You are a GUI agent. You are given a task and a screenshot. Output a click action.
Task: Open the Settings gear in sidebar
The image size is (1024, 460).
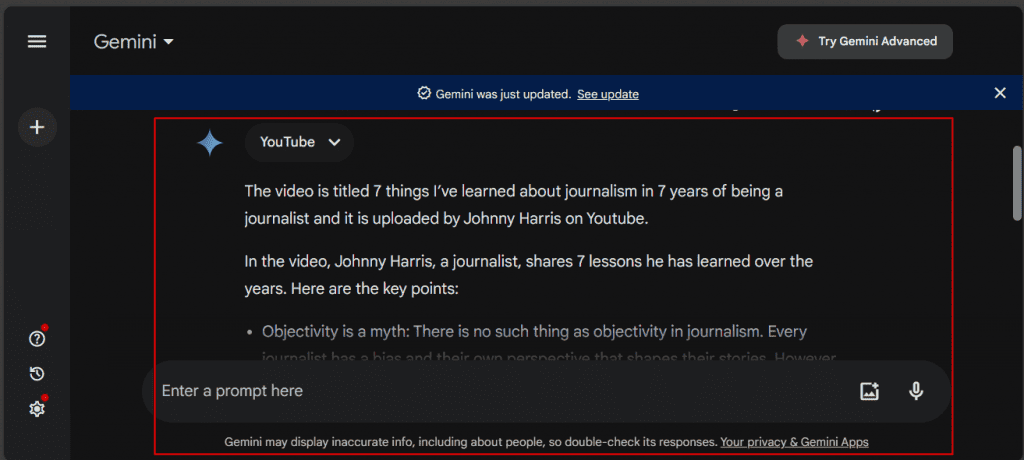[37, 409]
